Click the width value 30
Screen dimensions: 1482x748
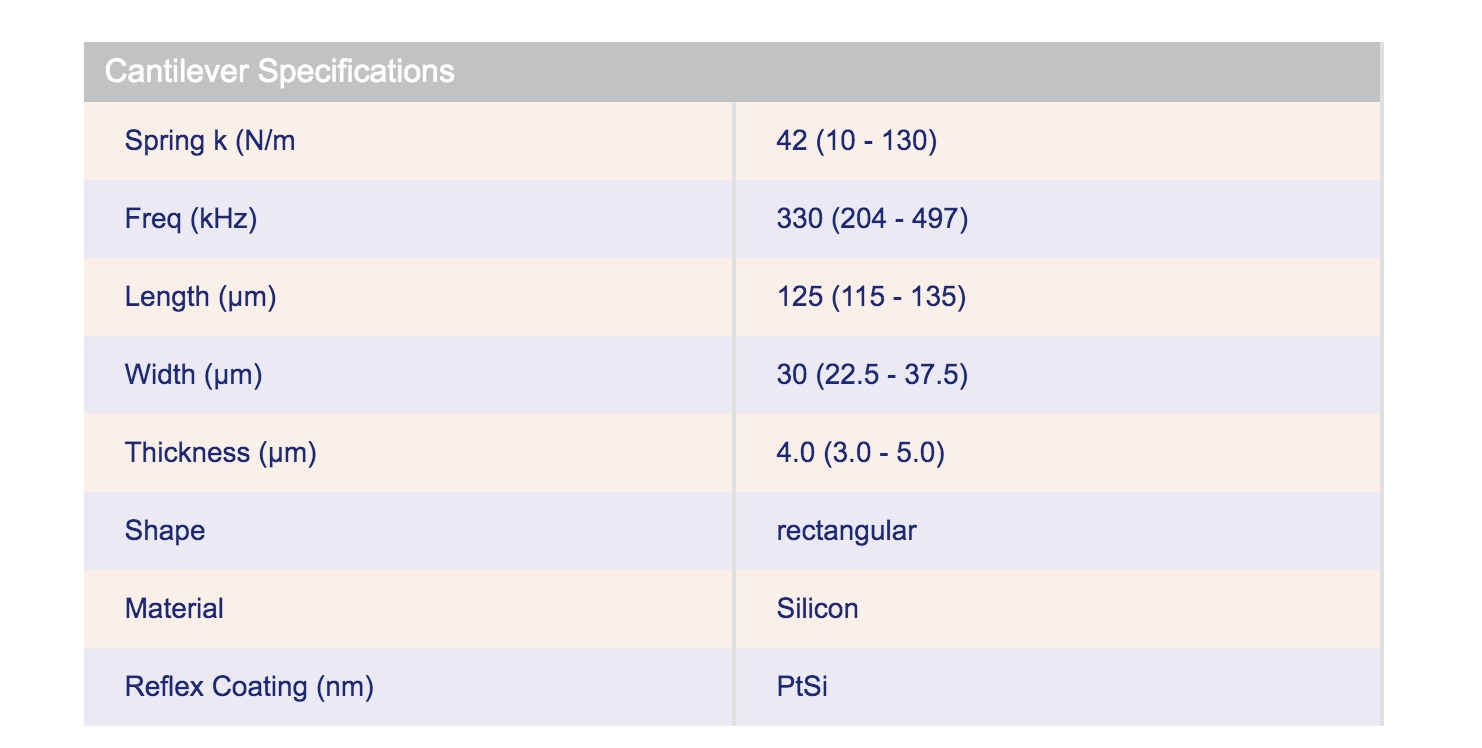(x=791, y=375)
